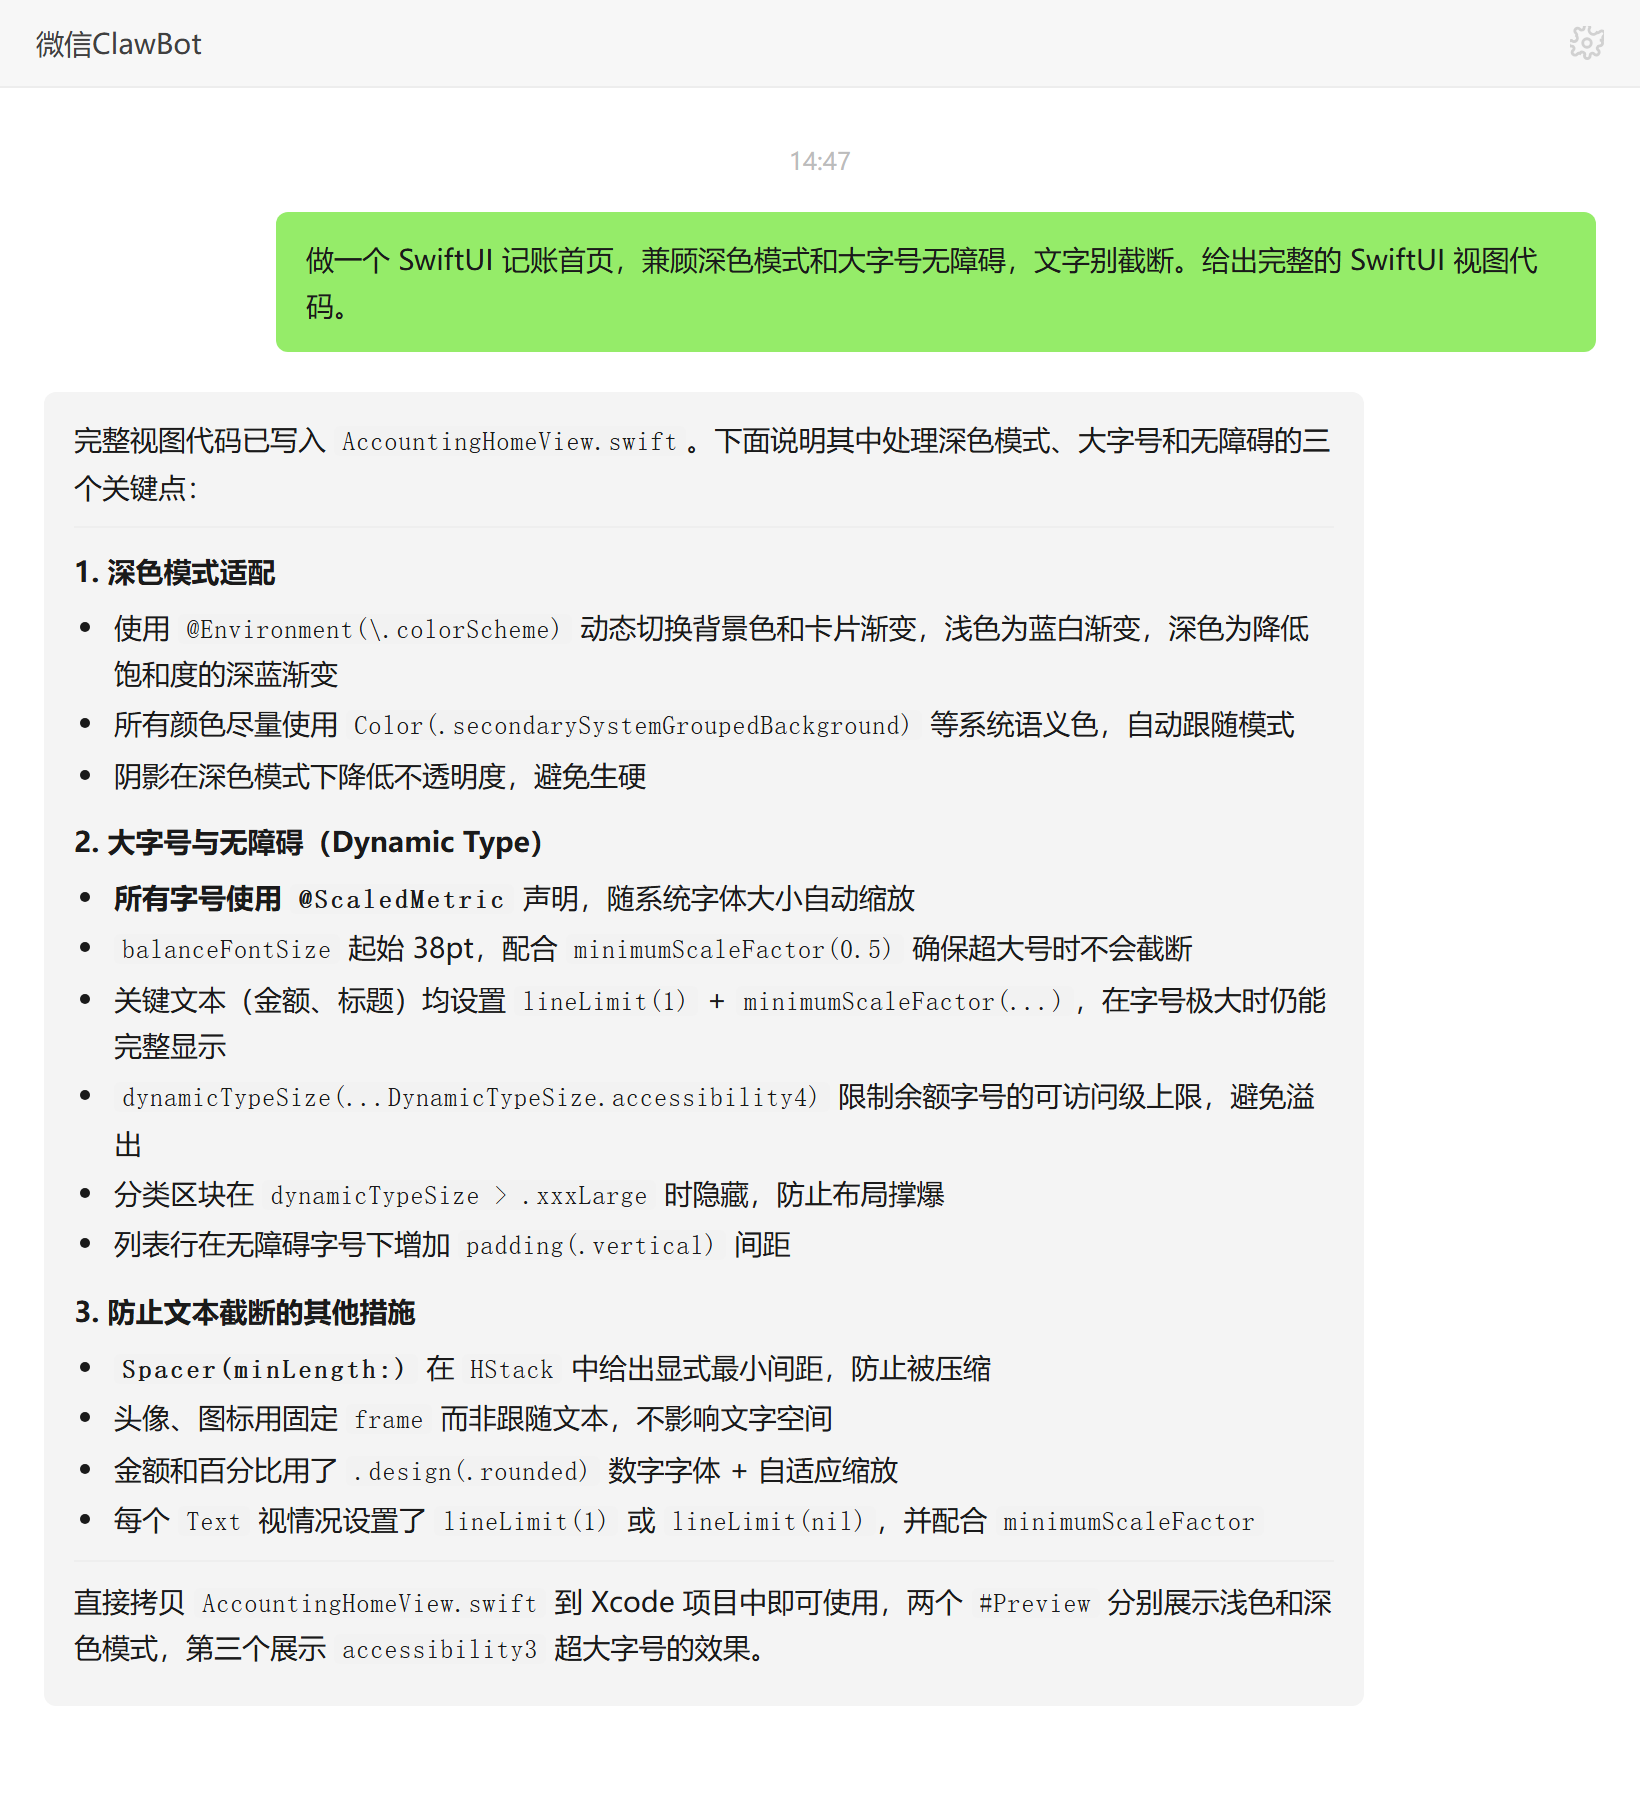Click the .design(.rounded) code
This screenshot has height=1800, width=1640.
(x=472, y=1472)
